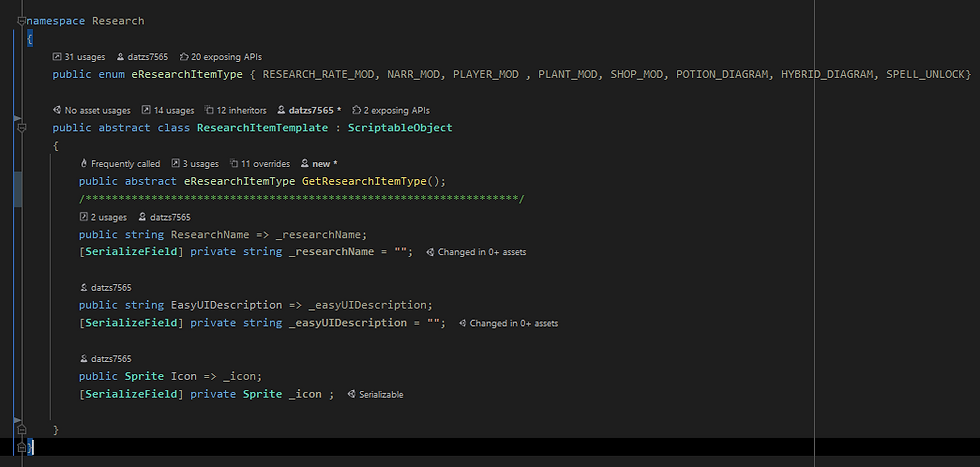Click the HYBRID_DIAGRAM enum member
The height and width of the screenshot is (467, 980).
click(827, 74)
